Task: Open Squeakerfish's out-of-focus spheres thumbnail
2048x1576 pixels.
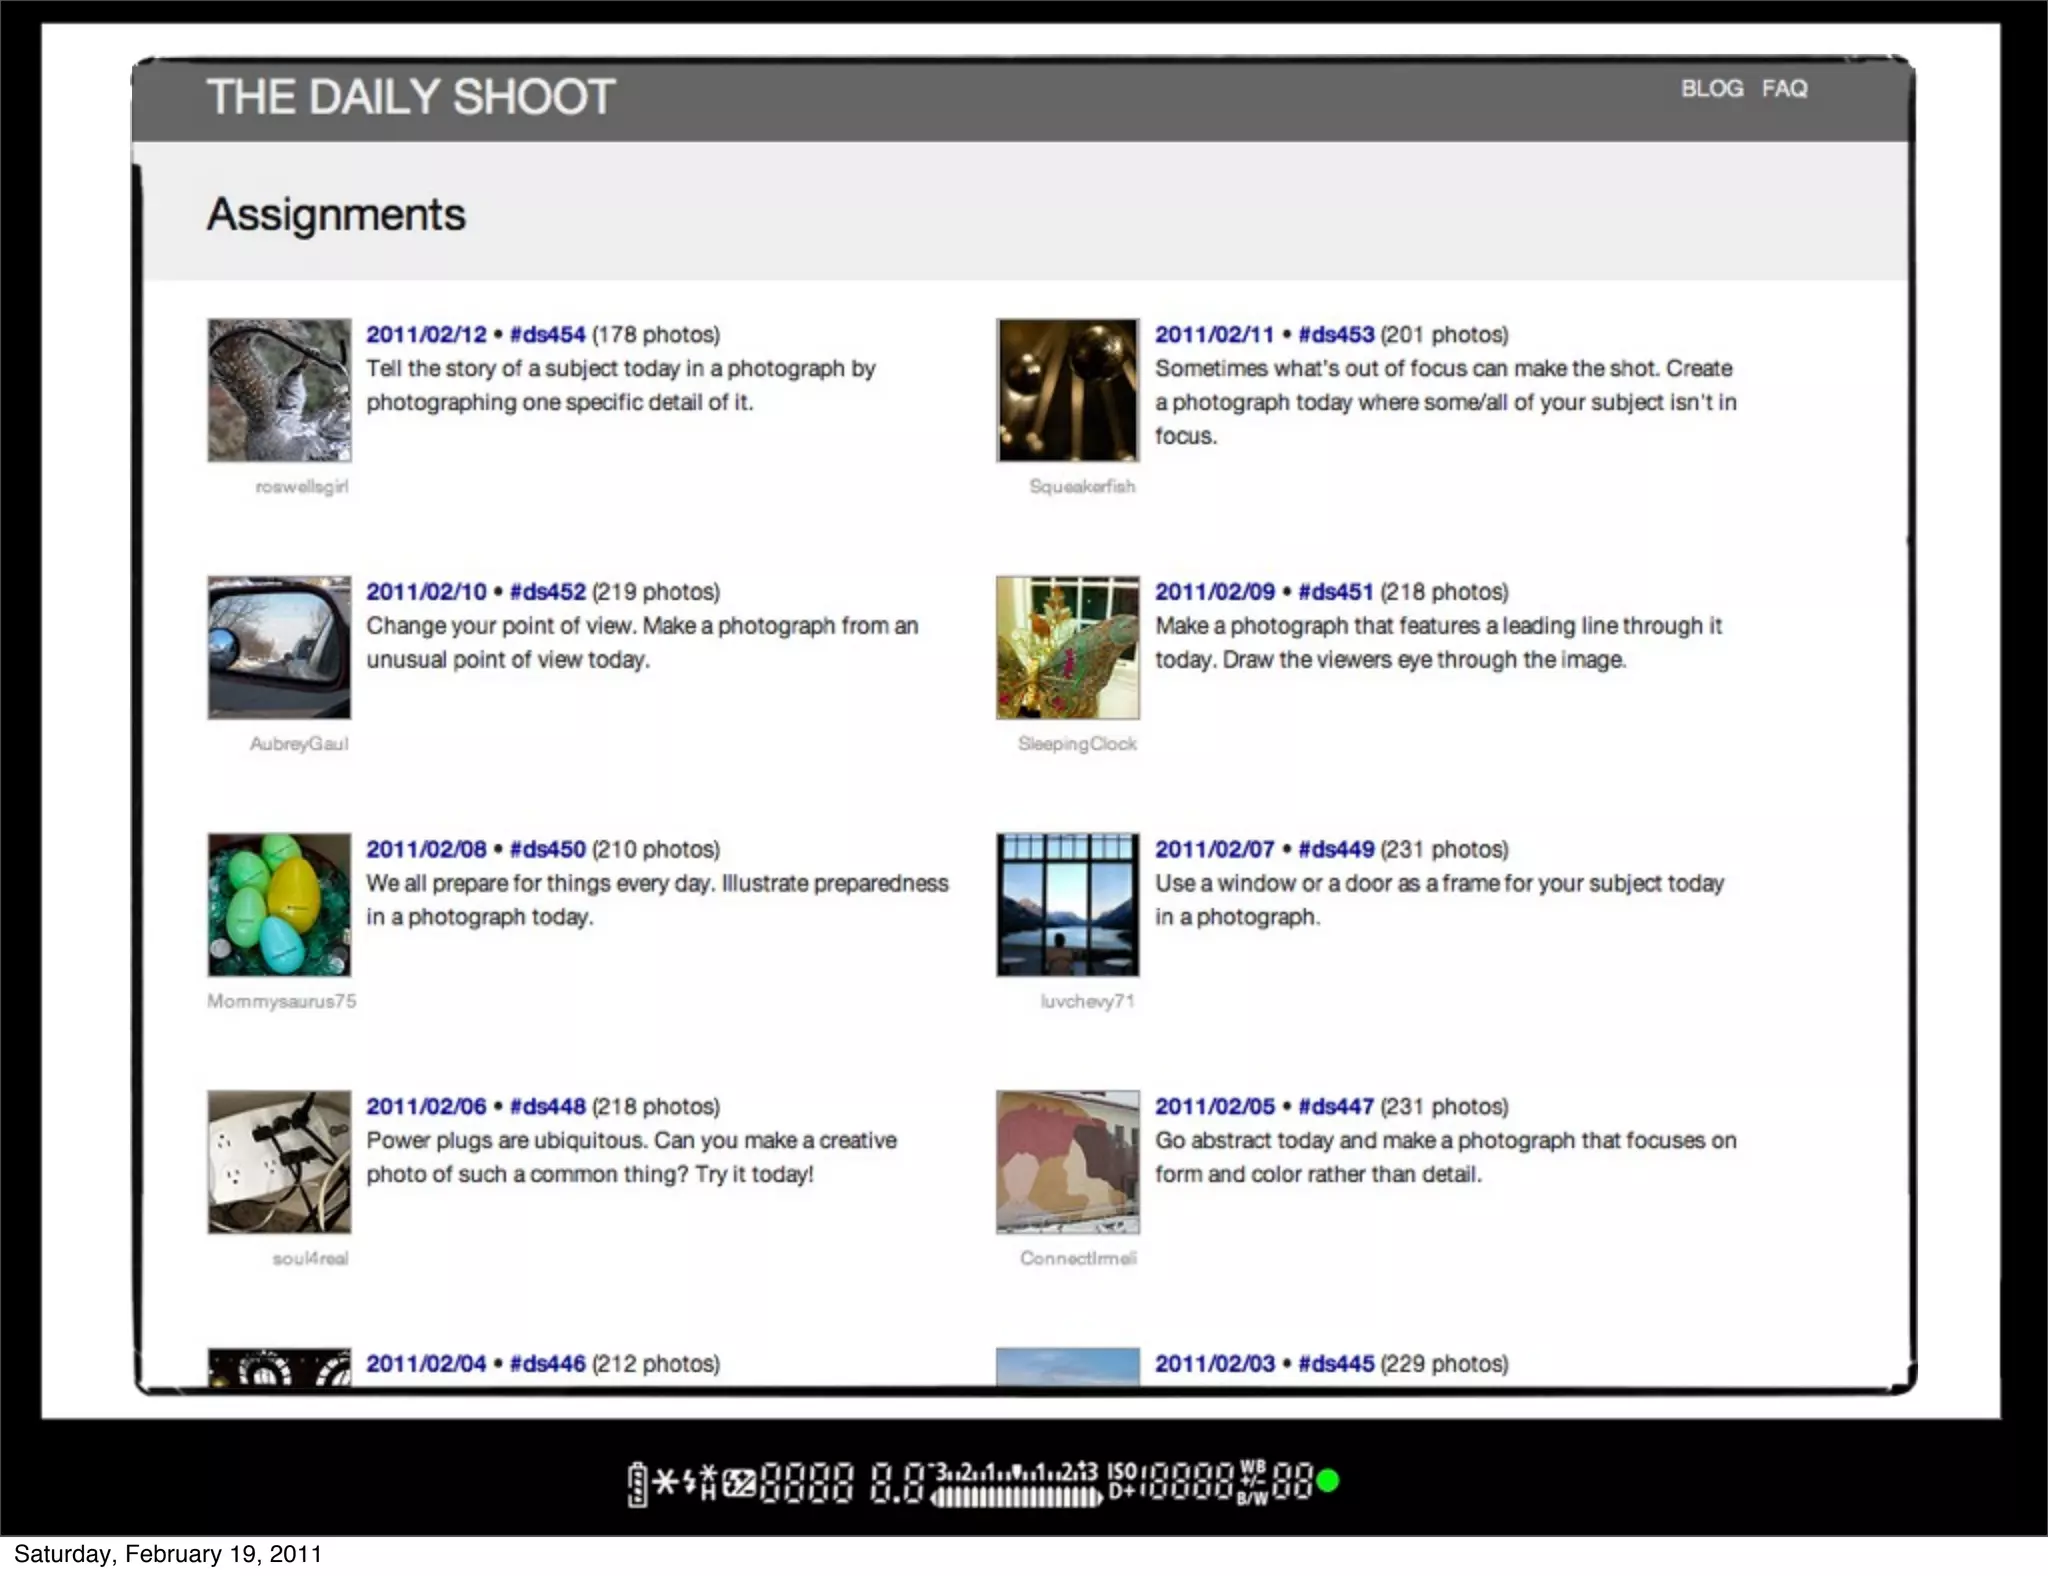Action: click(1067, 390)
